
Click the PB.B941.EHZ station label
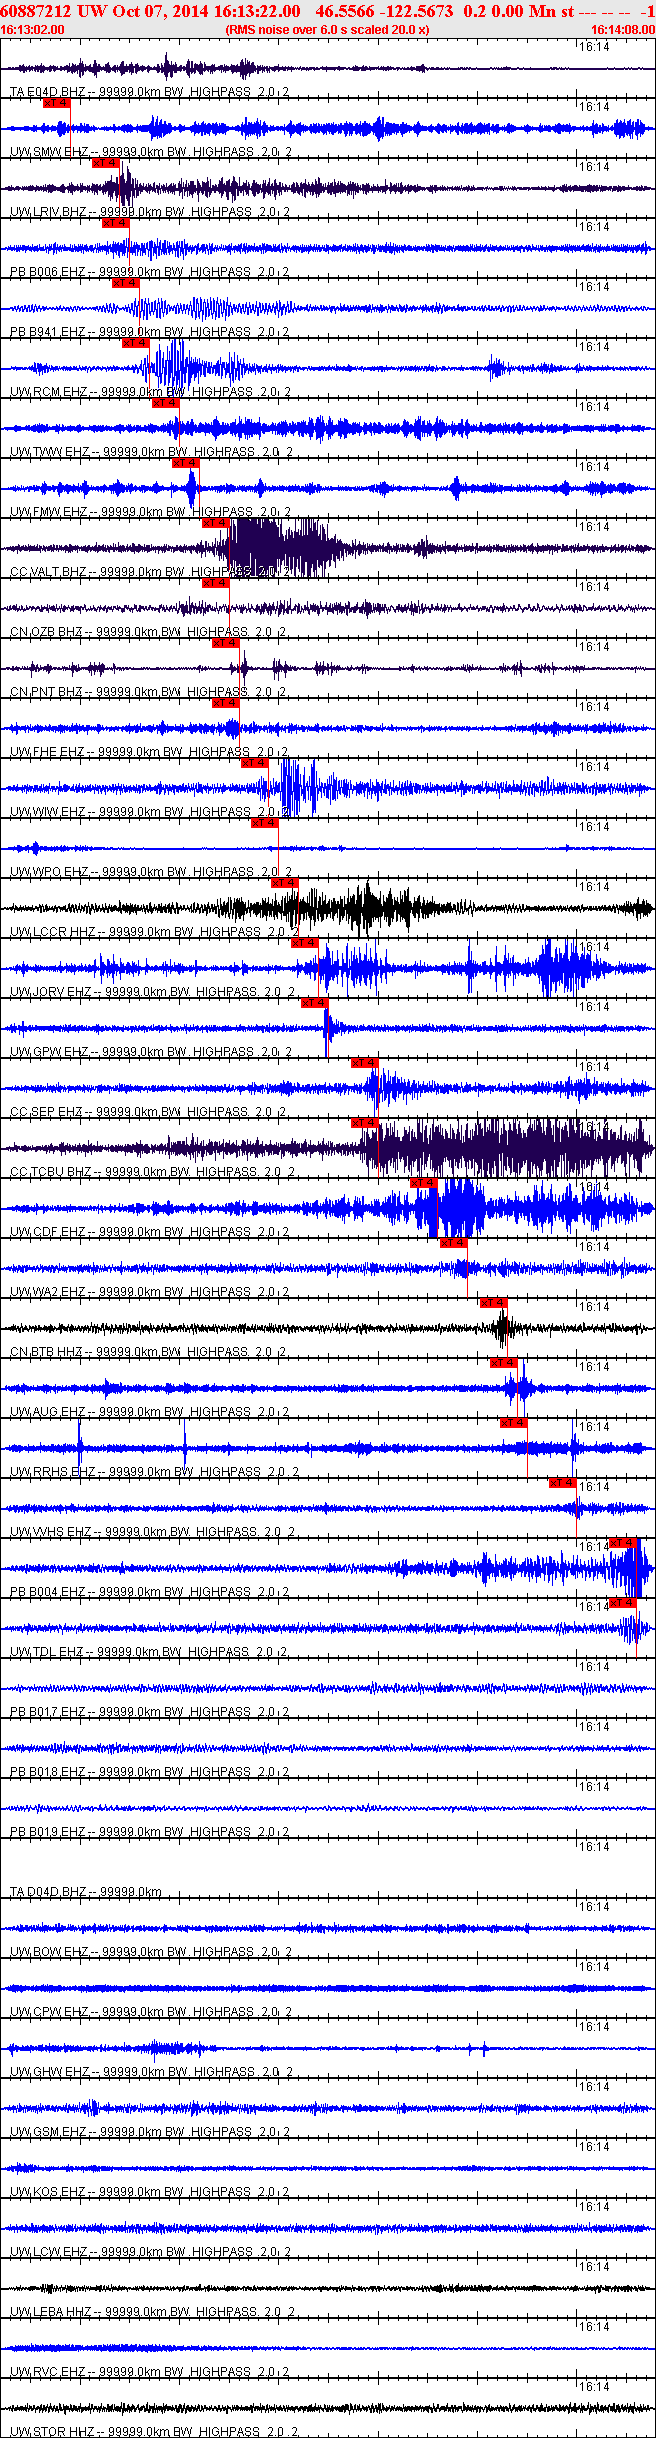pos(47,332)
